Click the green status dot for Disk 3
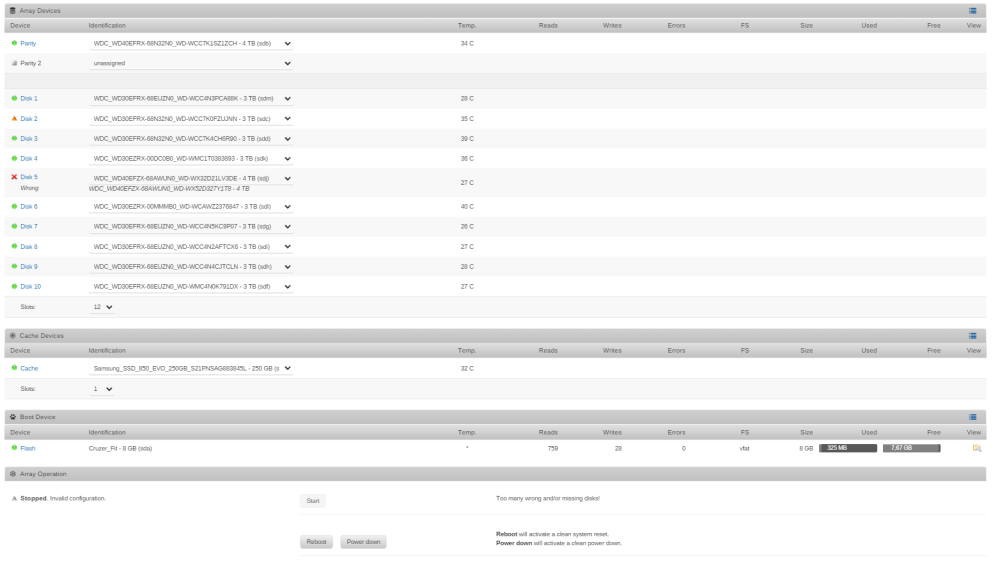 click(14, 138)
